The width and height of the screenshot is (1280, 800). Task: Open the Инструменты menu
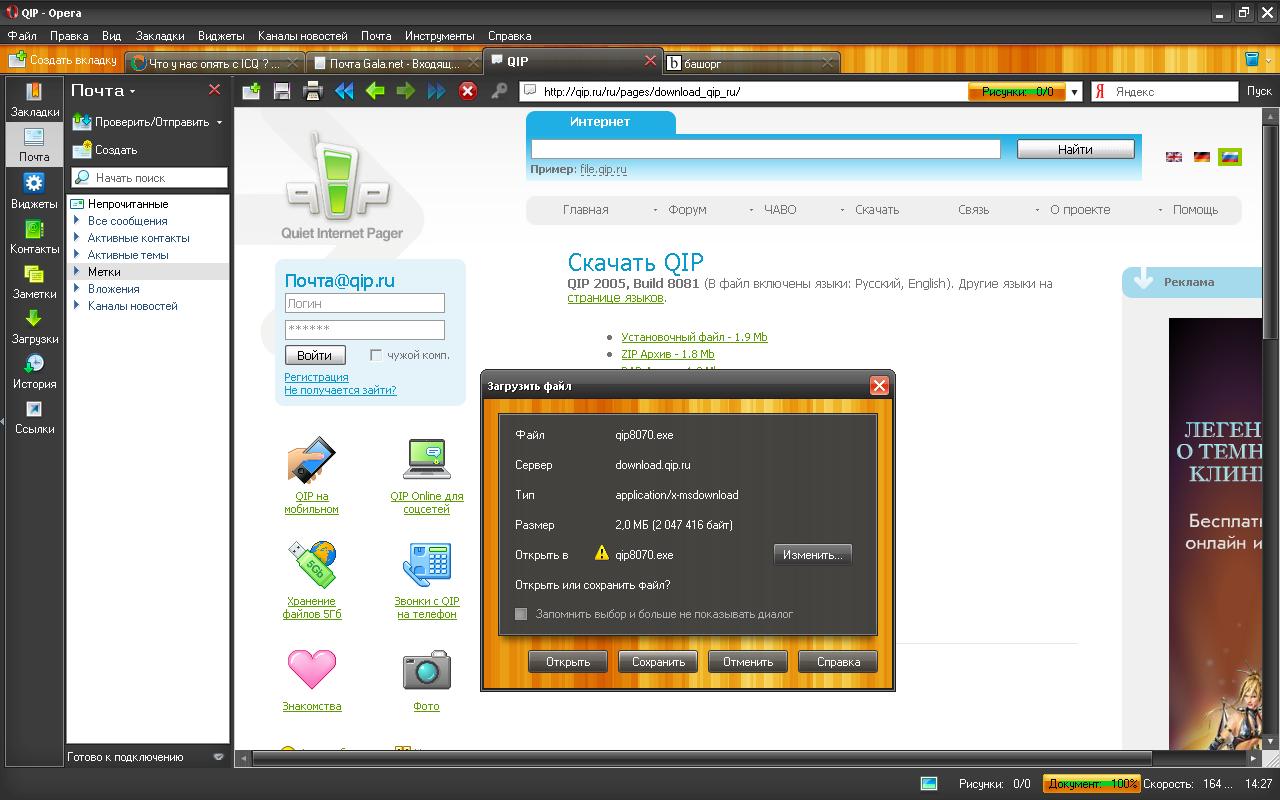pyautogui.click(x=440, y=36)
